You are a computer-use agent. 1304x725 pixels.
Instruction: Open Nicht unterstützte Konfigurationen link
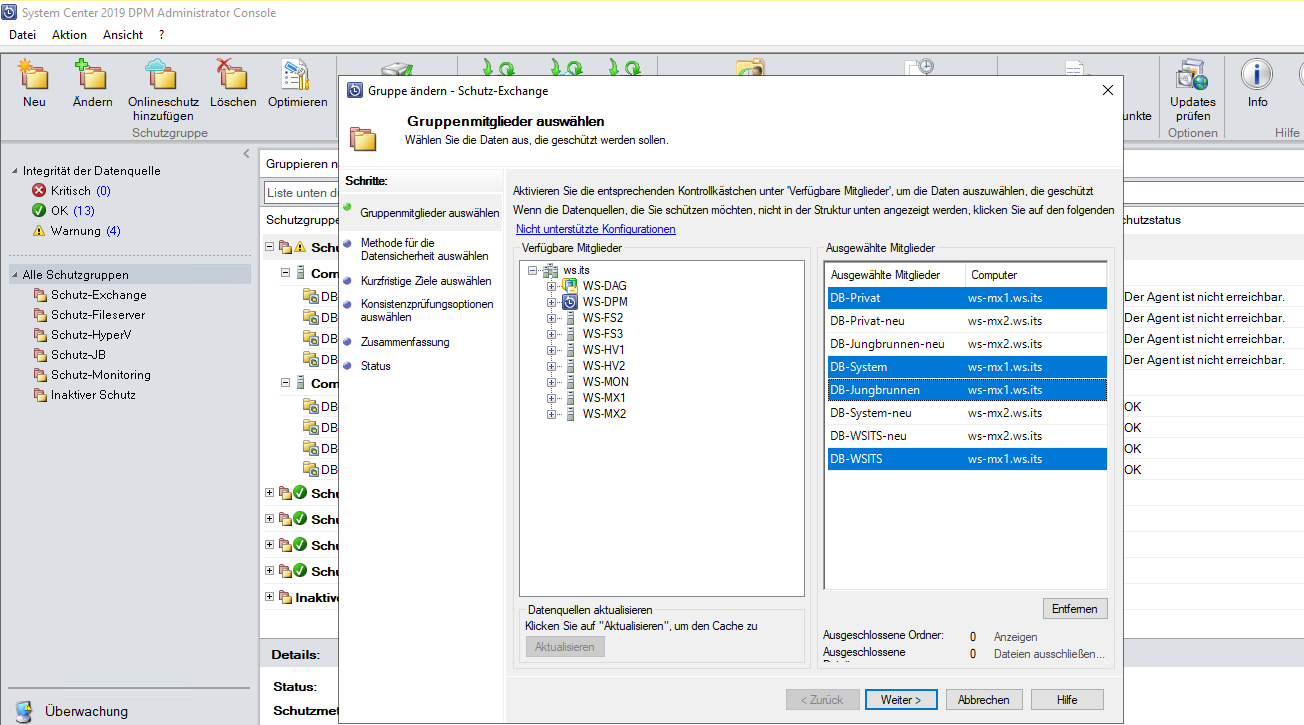(596, 229)
